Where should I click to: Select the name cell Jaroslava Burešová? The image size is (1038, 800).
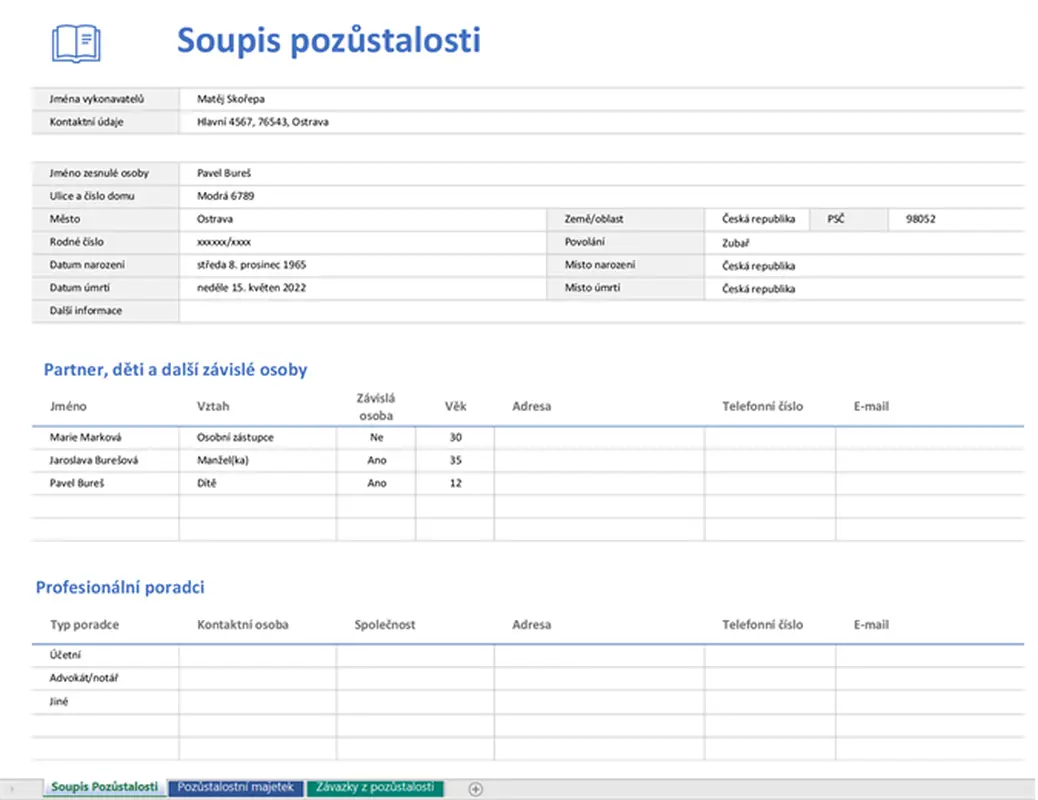point(105,460)
